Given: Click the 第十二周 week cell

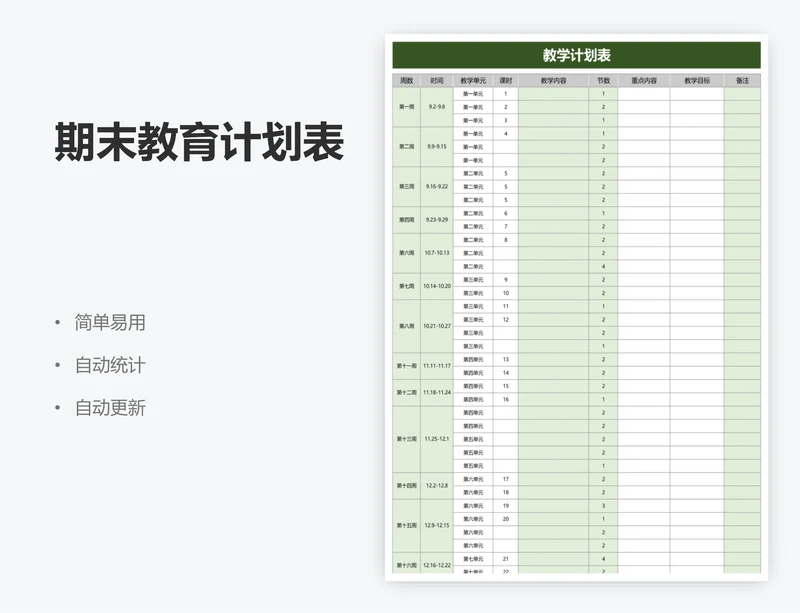Looking at the screenshot, I should click(407, 393).
